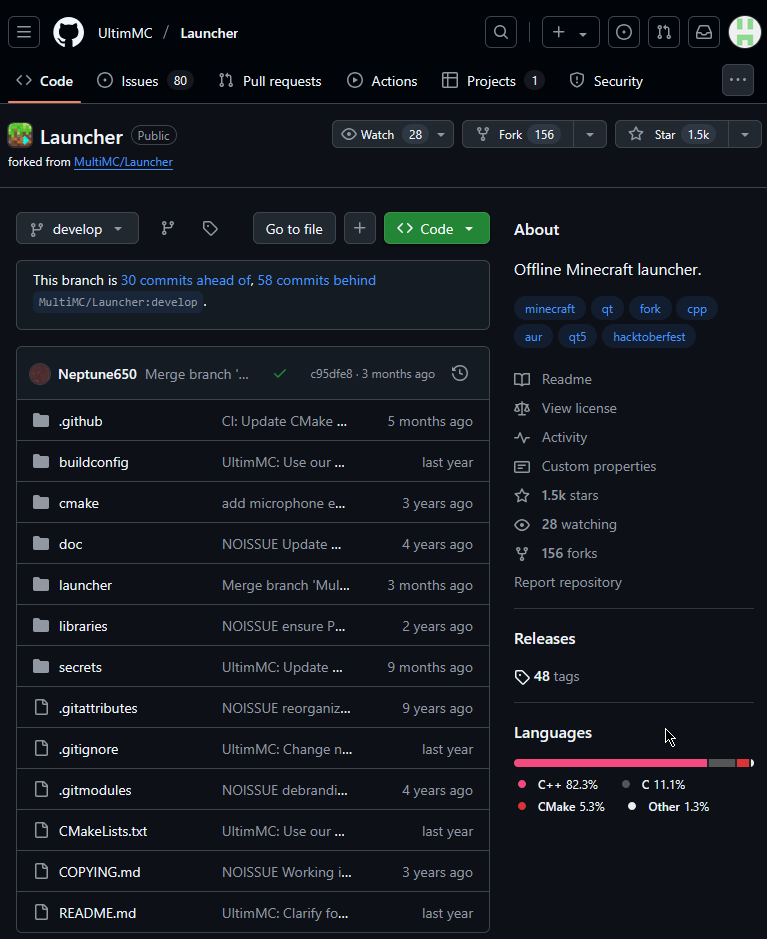Open the Security tab
The width and height of the screenshot is (767, 939).
606,81
